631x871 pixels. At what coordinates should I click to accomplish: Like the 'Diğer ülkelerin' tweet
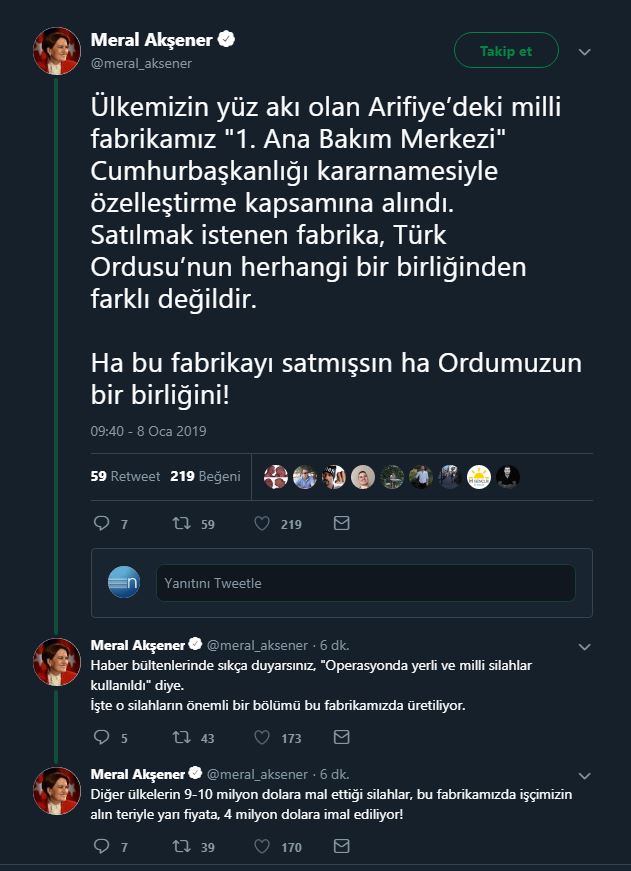[x=261, y=847]
